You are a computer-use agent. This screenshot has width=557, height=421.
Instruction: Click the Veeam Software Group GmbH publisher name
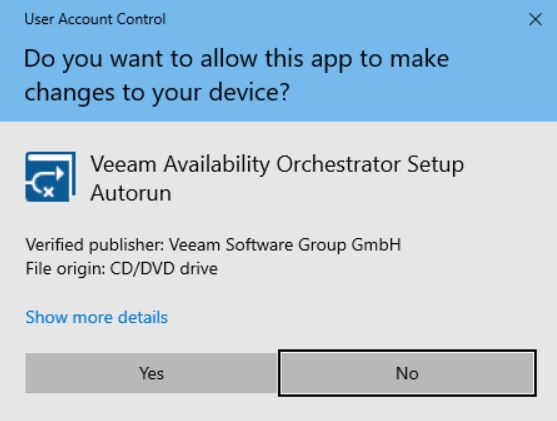285,245
